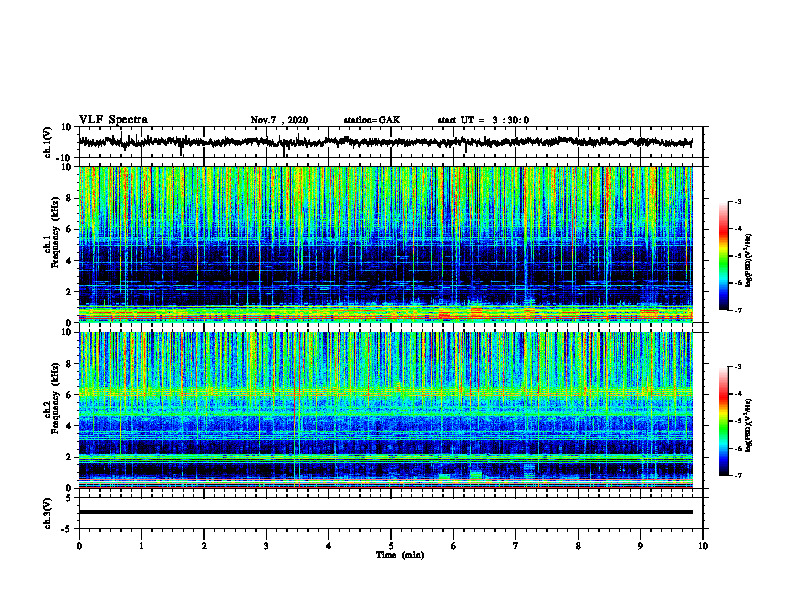Viewport: 792px width, 612px height.
Task: Select the date text 'Nov.7 , 2020'
Action: [x=279, y=120]
